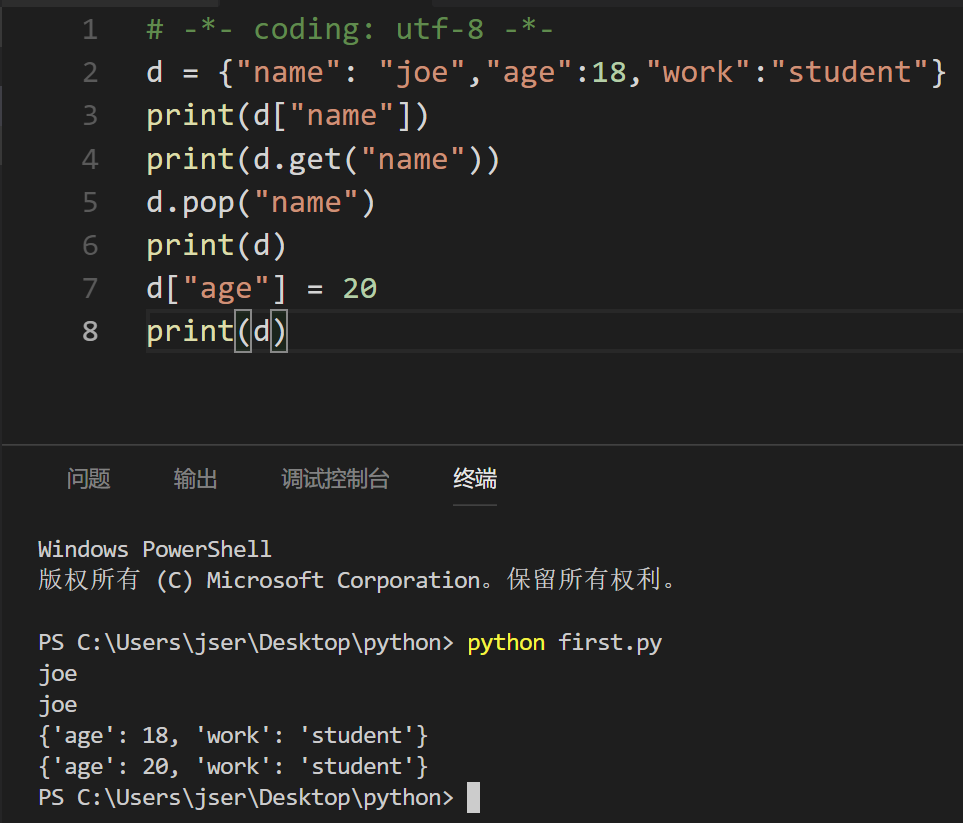The width and height of the screenshot is (963, 823).
Task: Click python first.py command in terminal
Action: tap(564, 642)
